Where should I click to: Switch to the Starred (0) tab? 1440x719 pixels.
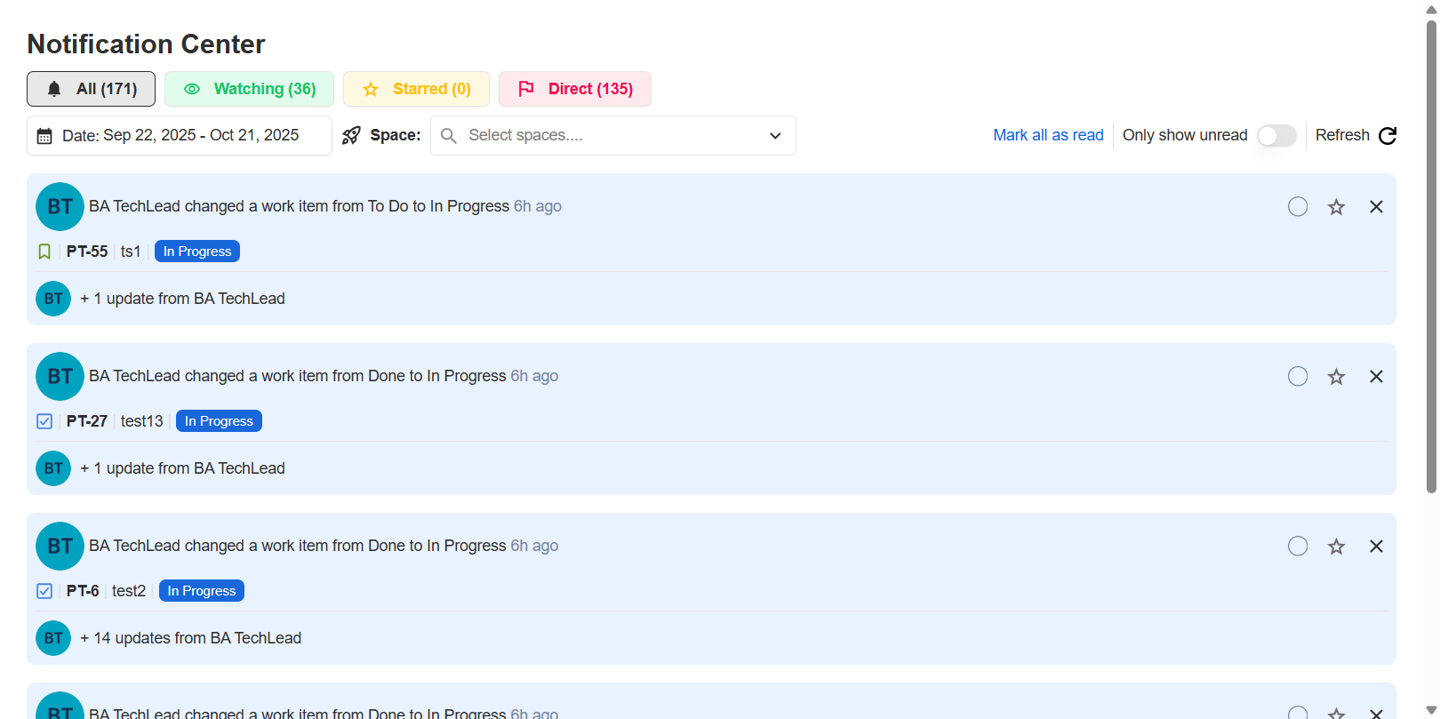416,89
